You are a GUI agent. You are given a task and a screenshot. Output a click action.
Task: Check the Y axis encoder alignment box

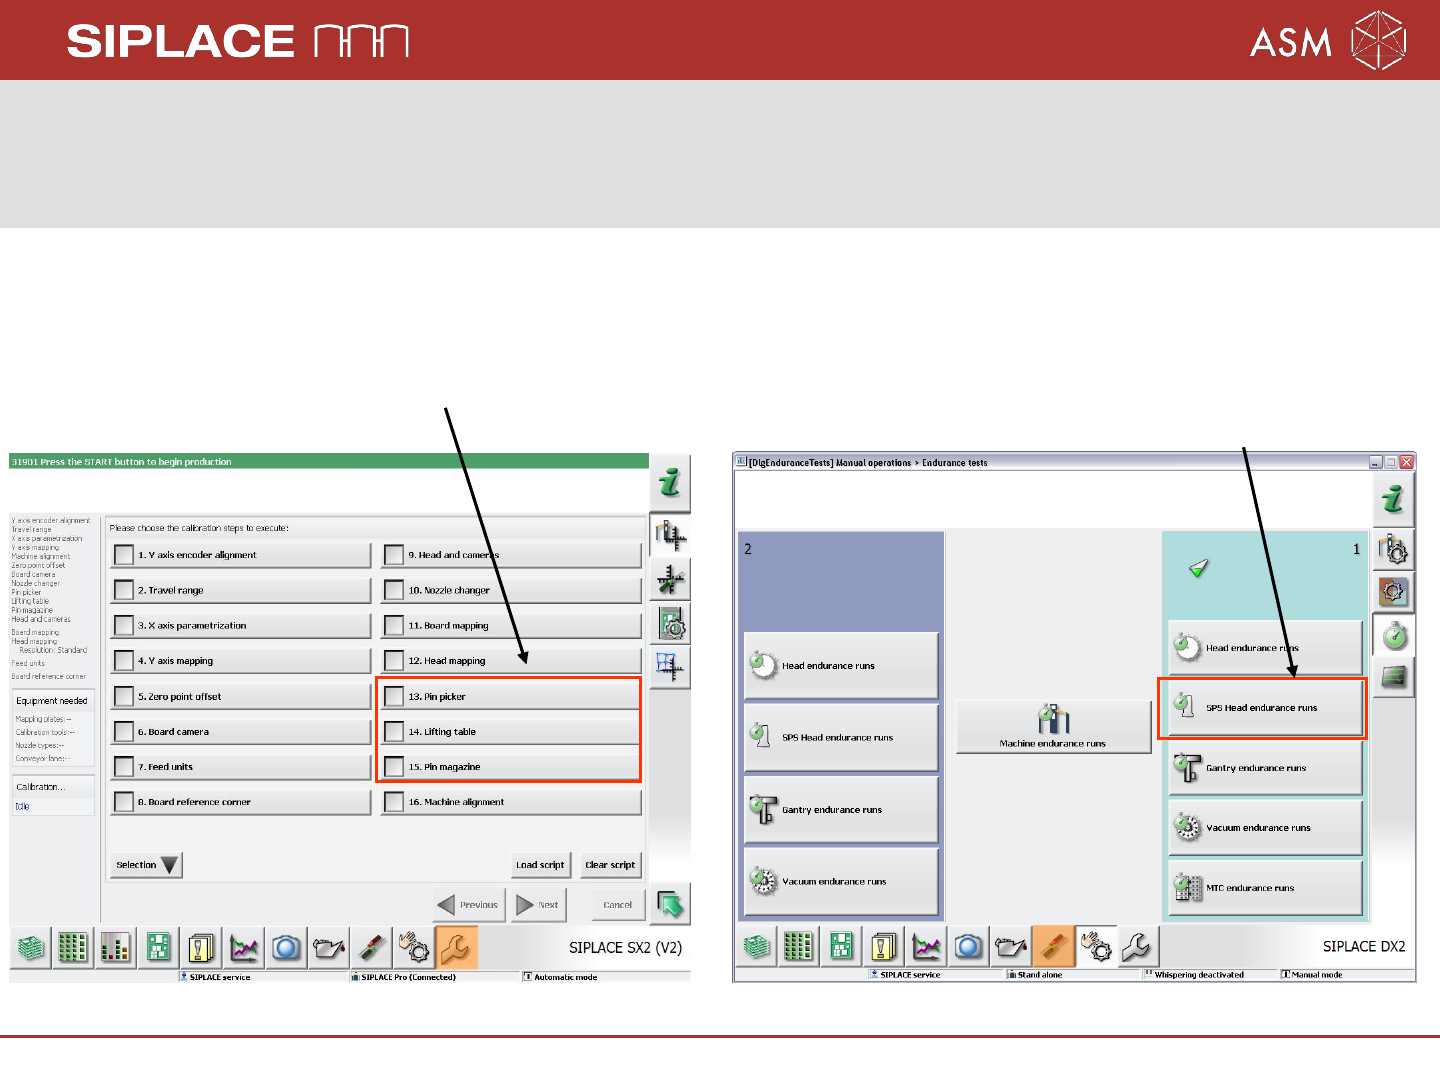(x=124, y=555)
